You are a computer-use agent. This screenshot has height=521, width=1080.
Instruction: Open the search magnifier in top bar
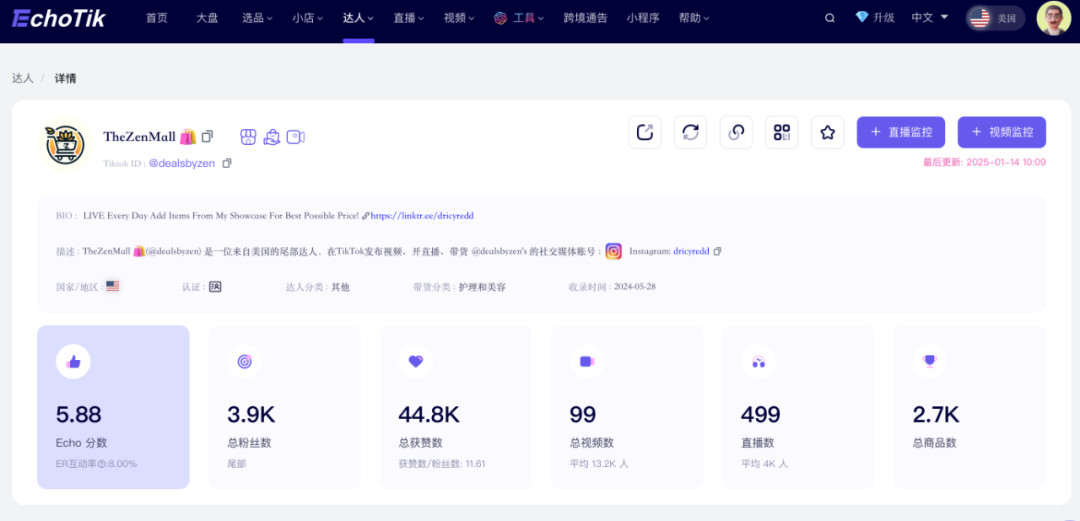coord(830,18)
